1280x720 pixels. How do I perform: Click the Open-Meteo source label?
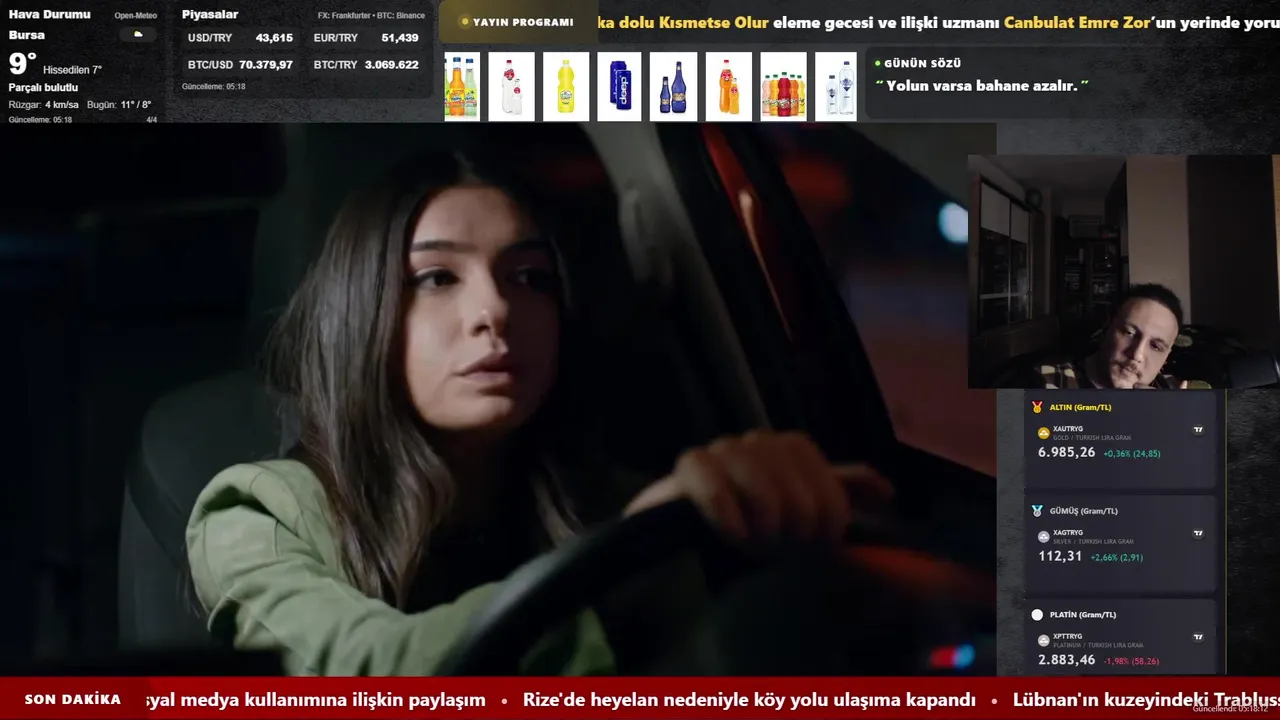coord(135,16)
